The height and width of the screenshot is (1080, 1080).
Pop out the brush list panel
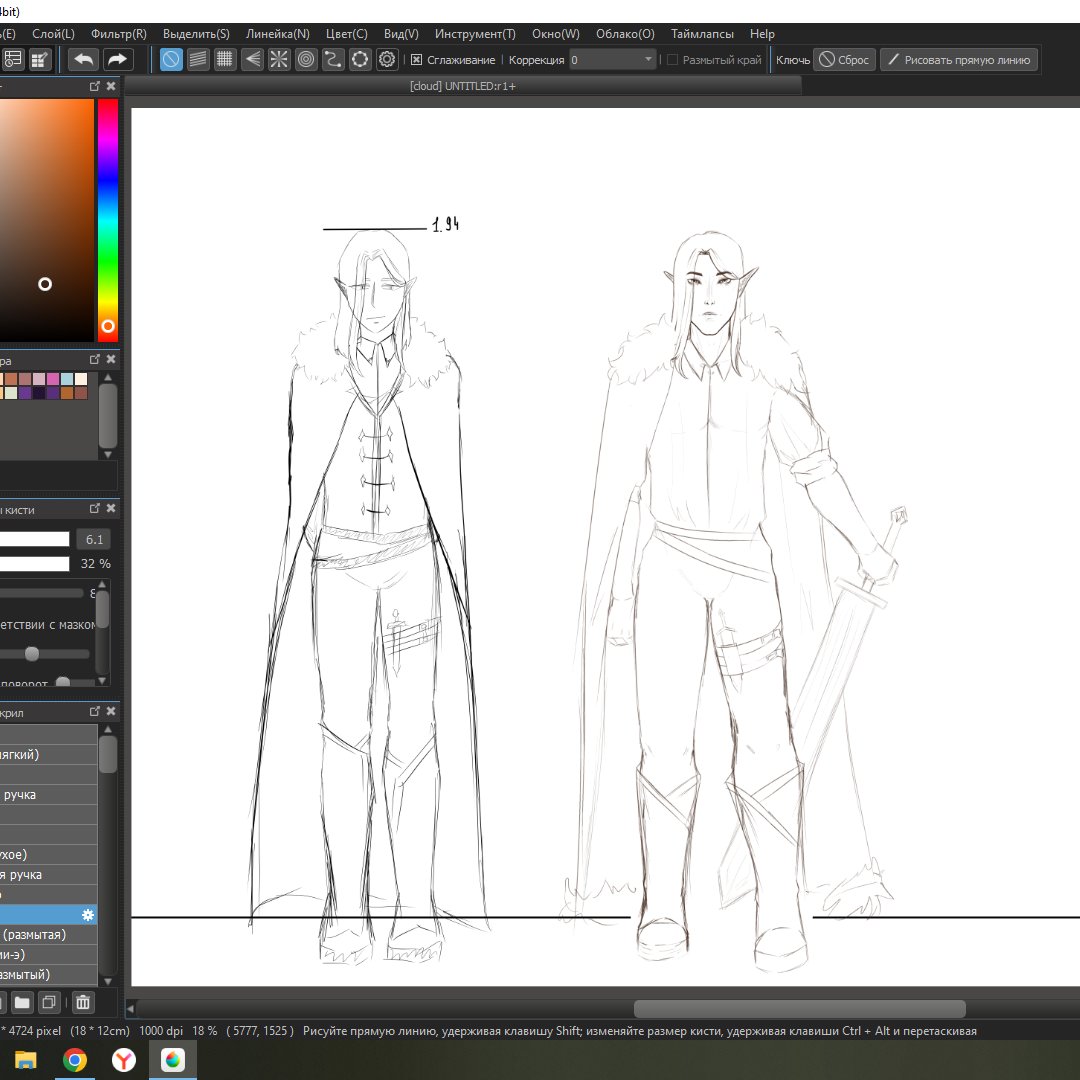click(95, 712)
